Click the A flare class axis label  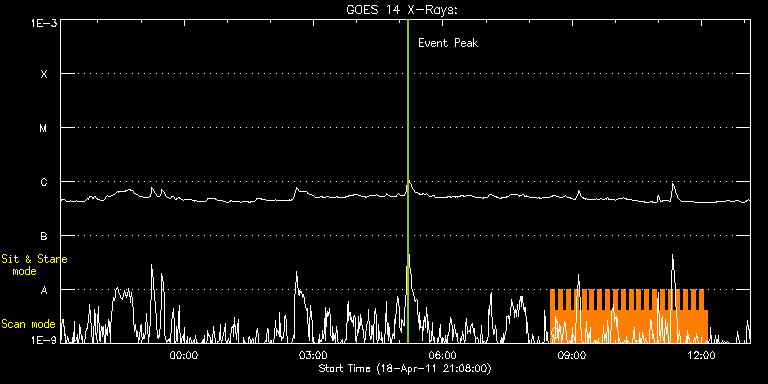[x=44, y=290]
